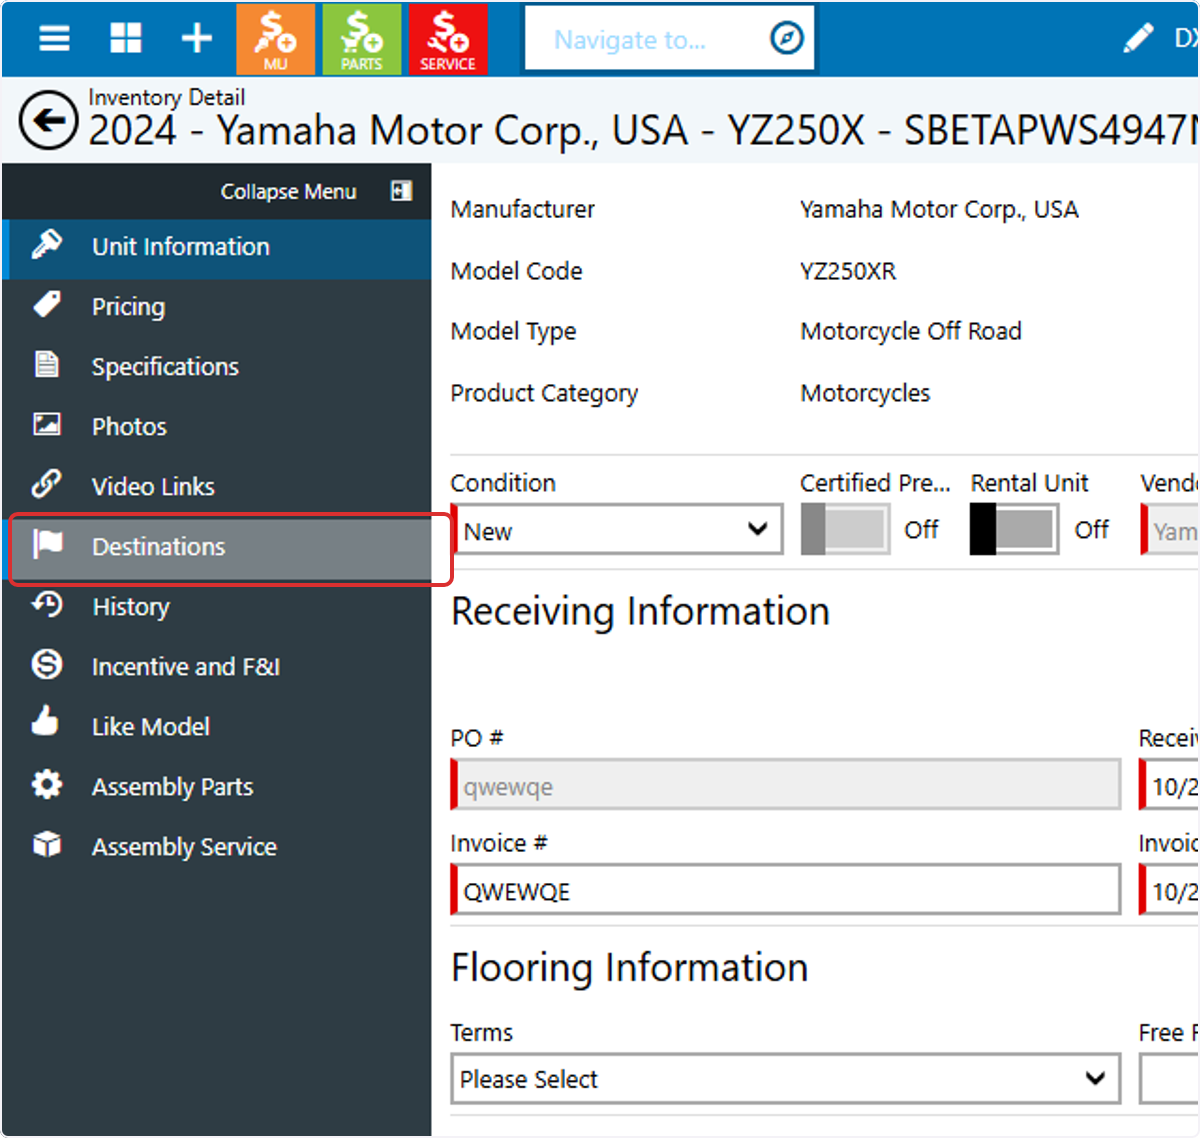
Task: Go back using the circled arrow
Action: (x=48, y=121)
